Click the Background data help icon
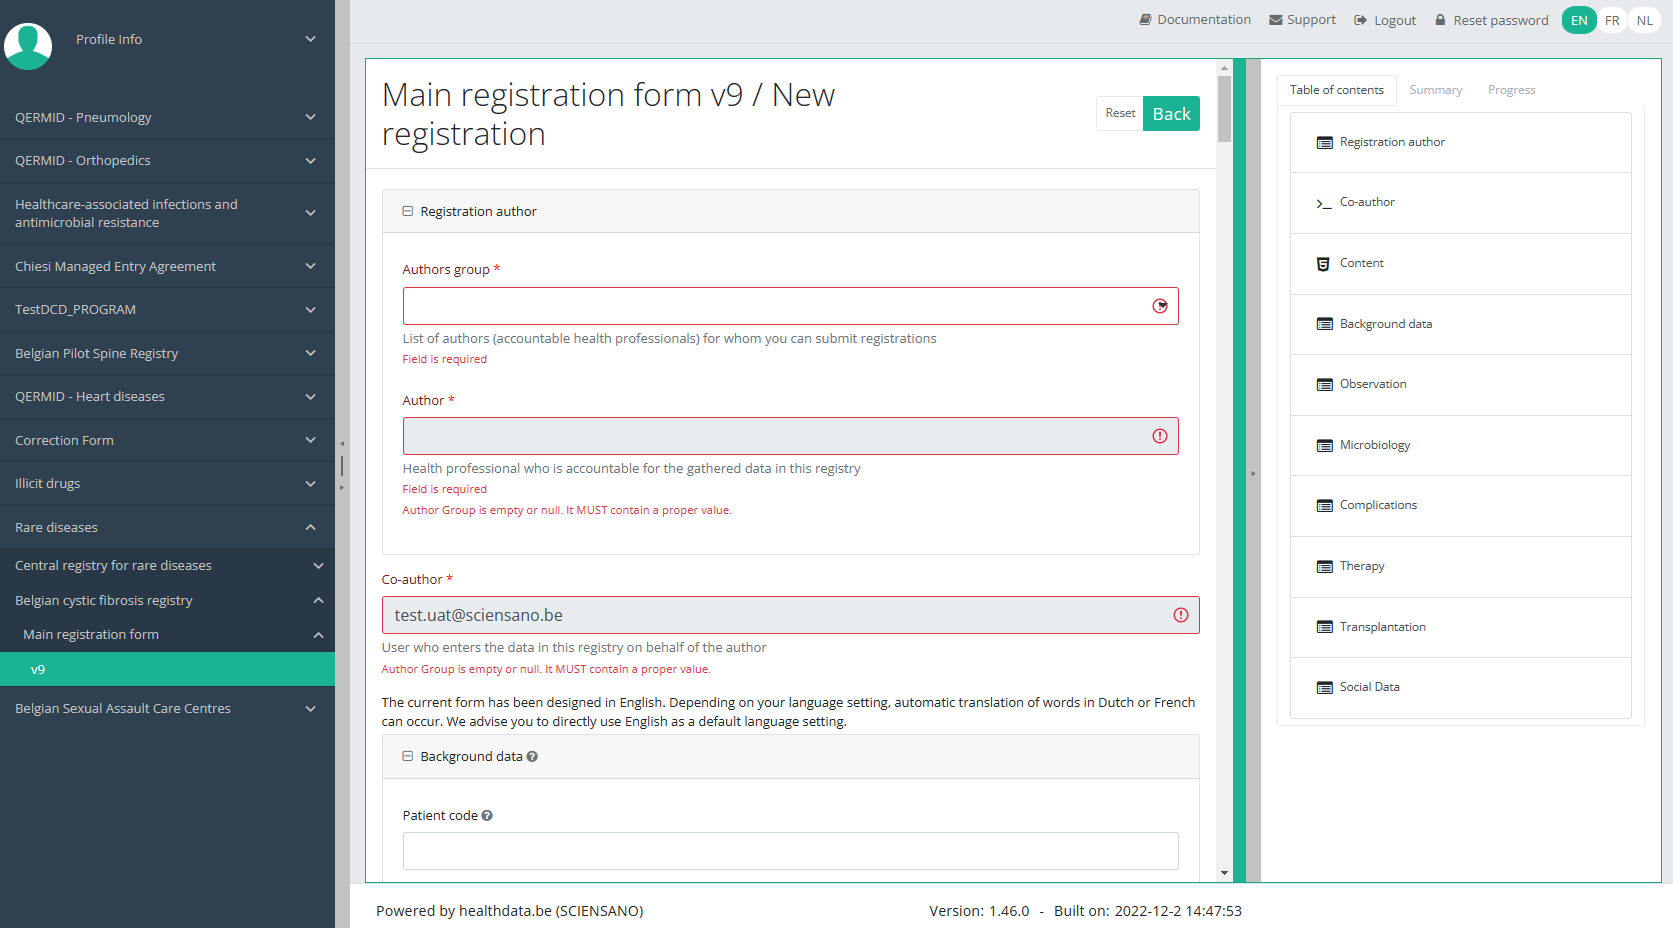This screenshot has height=928, width=1673. [x=532, y=757]
